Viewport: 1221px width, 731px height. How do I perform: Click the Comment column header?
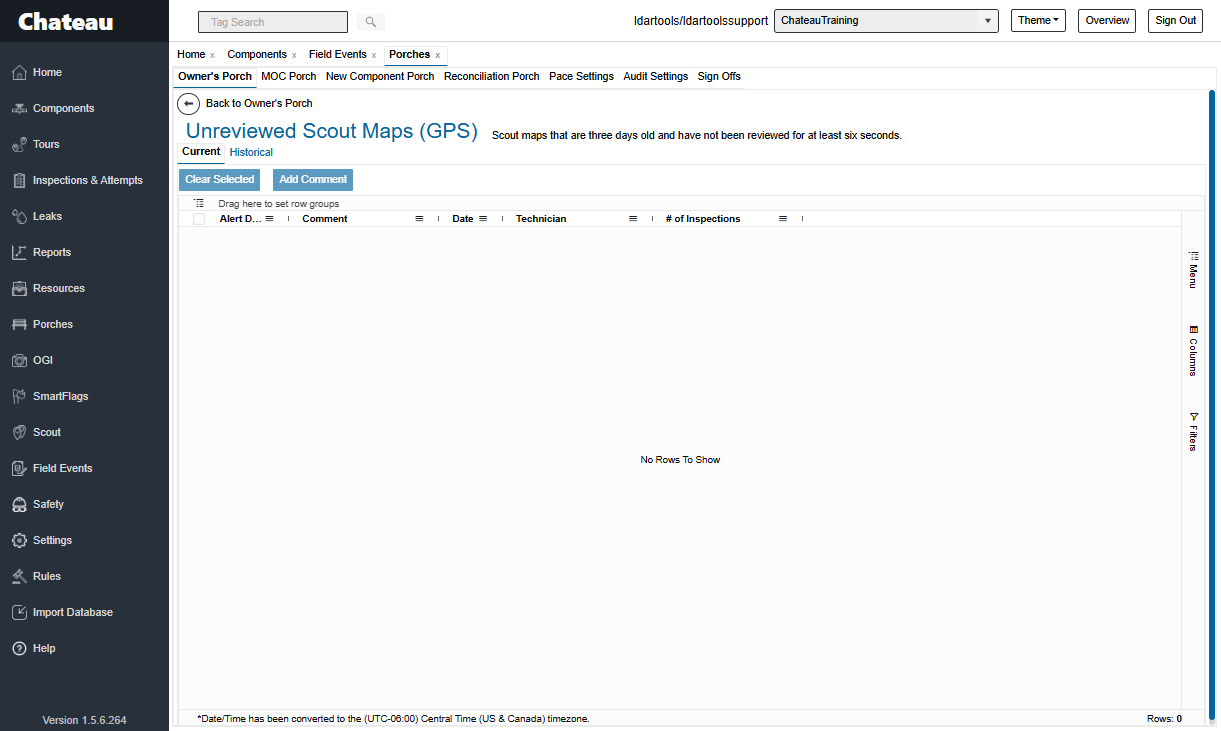(325, 218)
